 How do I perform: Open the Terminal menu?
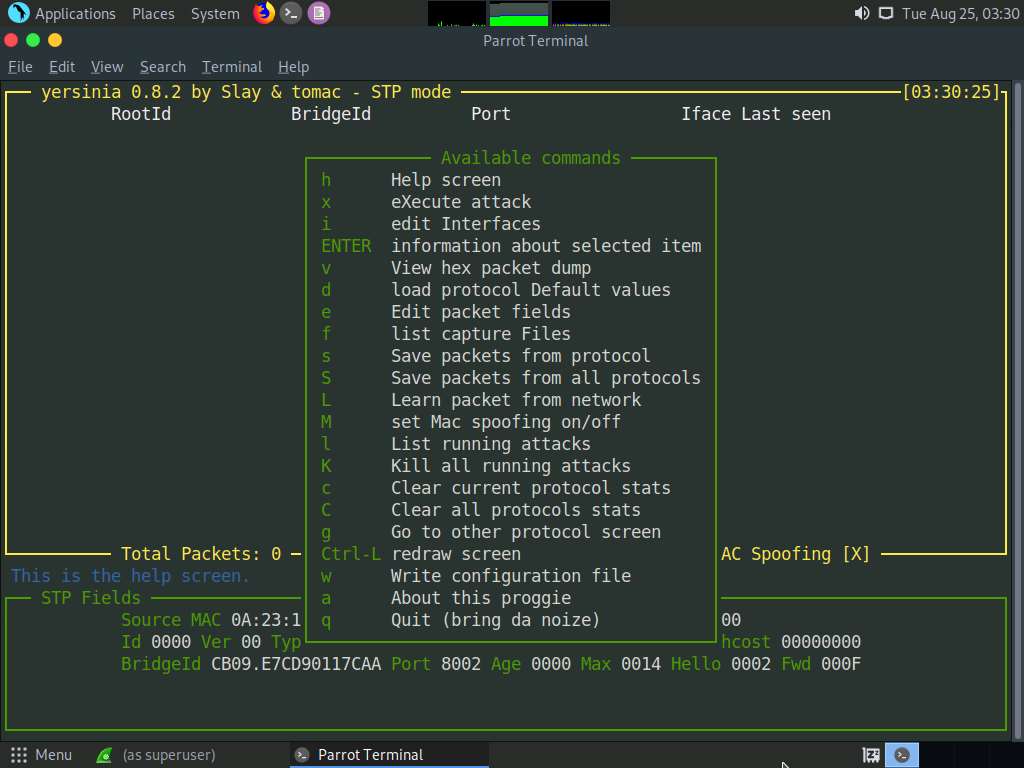click(x=232, y=67)
